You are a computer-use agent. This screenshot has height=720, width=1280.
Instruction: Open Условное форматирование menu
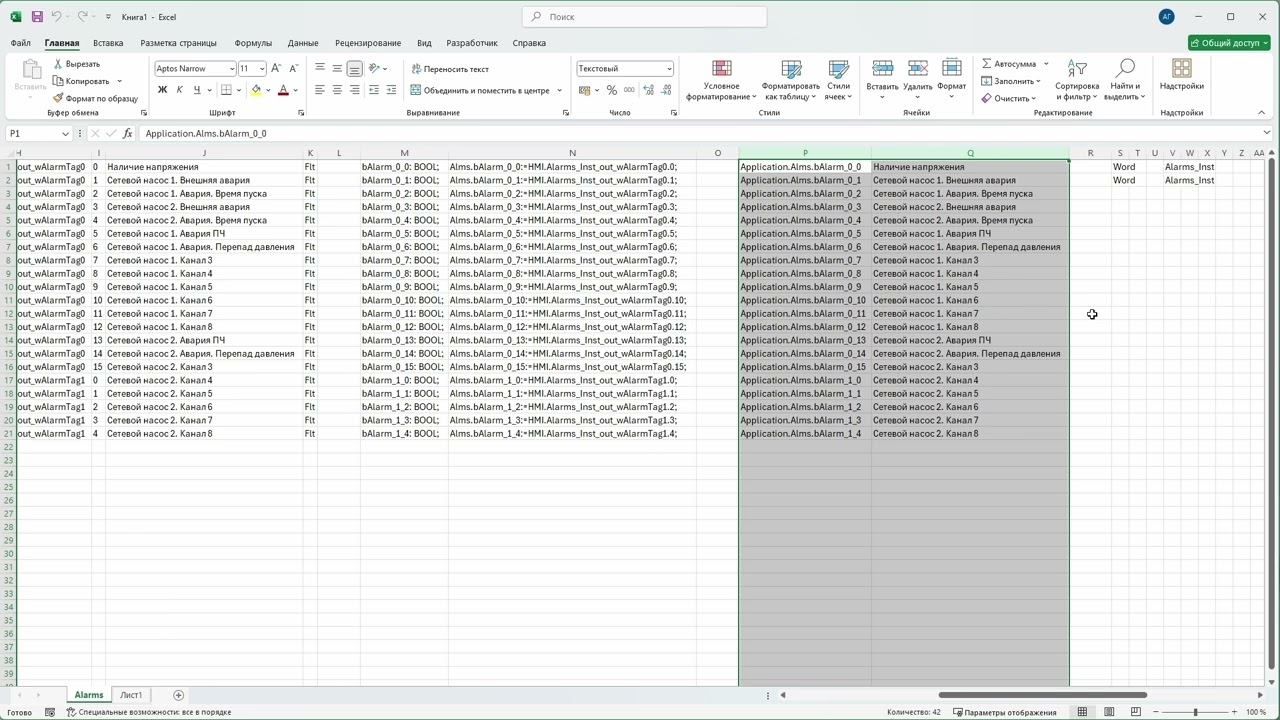pos(721,80)
